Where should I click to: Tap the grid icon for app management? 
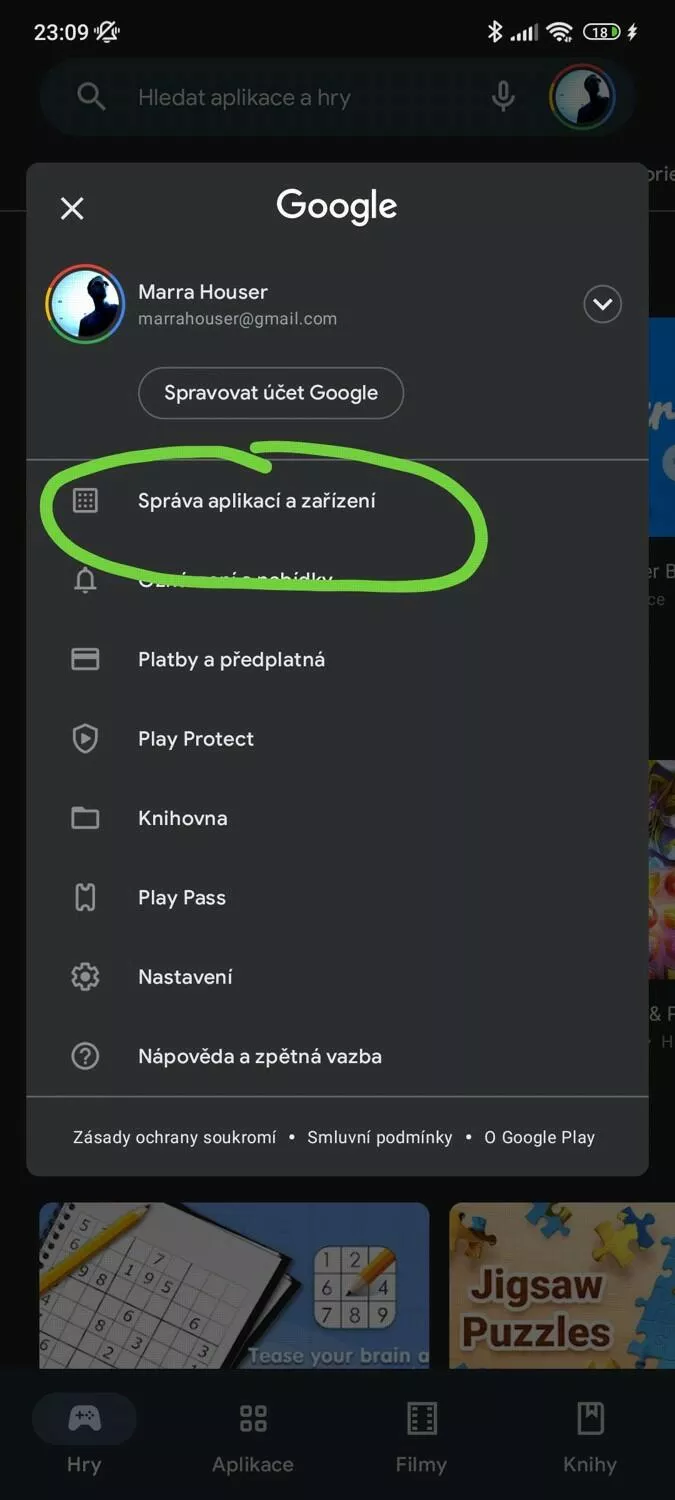click(85, 500)
